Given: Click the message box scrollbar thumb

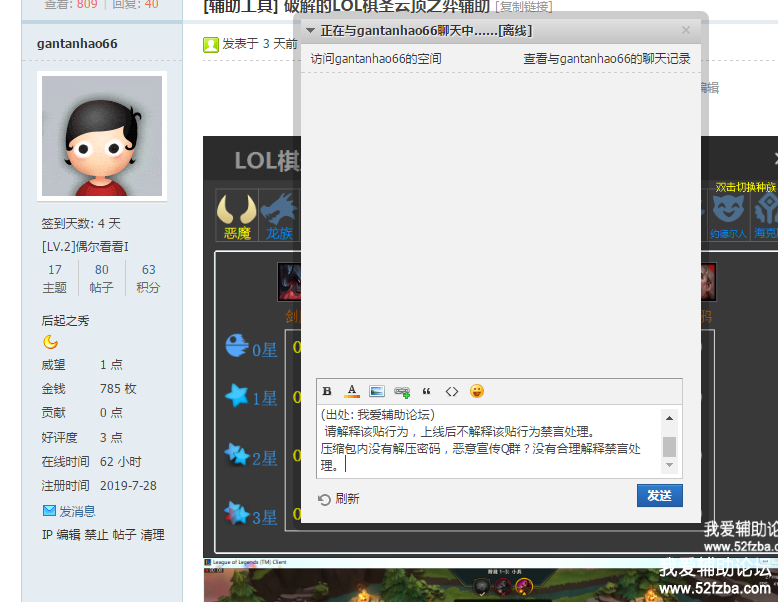Looking at the screenshot, I should point(669,446).
